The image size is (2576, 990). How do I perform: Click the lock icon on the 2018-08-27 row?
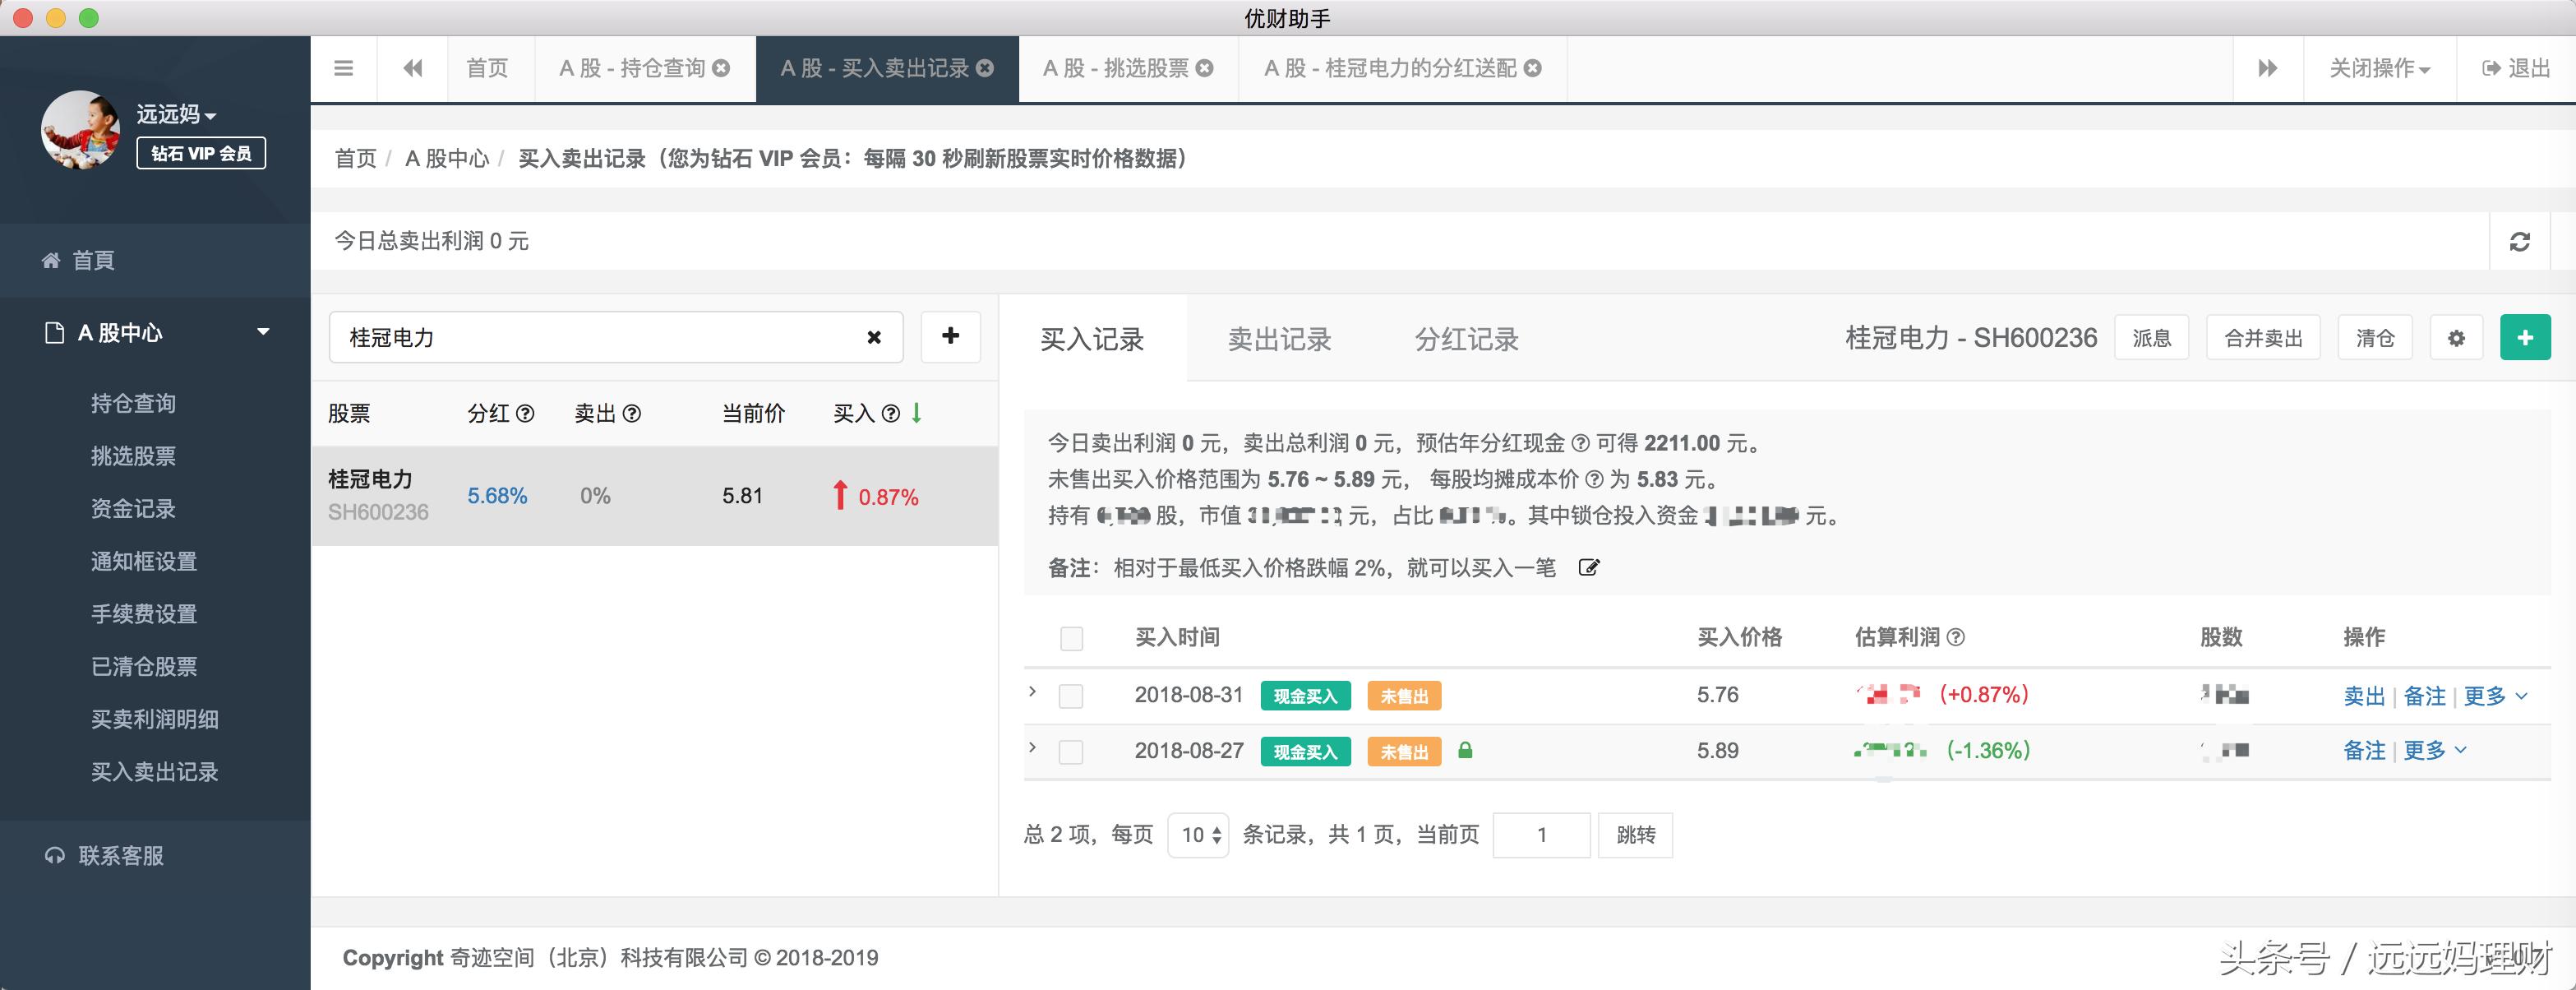(1466, 751)
